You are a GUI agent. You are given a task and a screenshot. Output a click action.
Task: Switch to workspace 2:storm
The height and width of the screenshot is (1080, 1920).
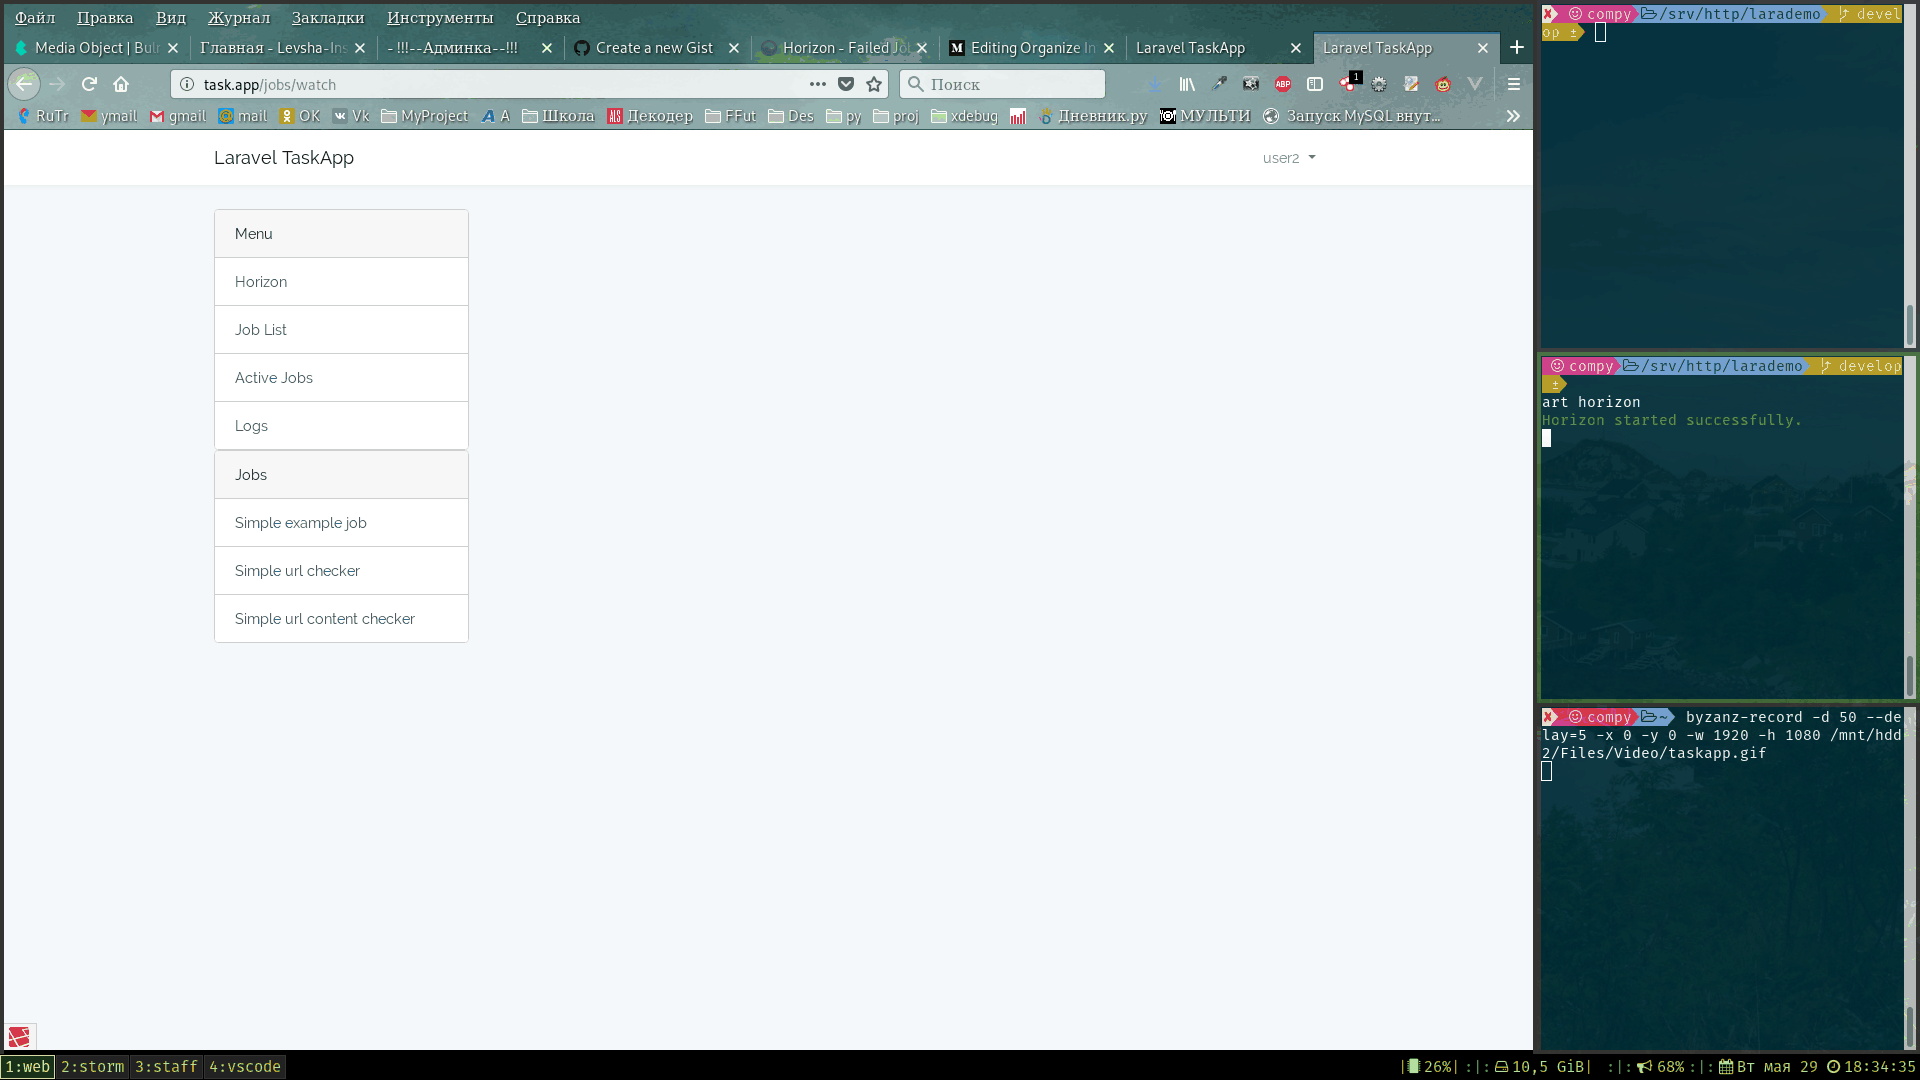tap(93, 1067)
